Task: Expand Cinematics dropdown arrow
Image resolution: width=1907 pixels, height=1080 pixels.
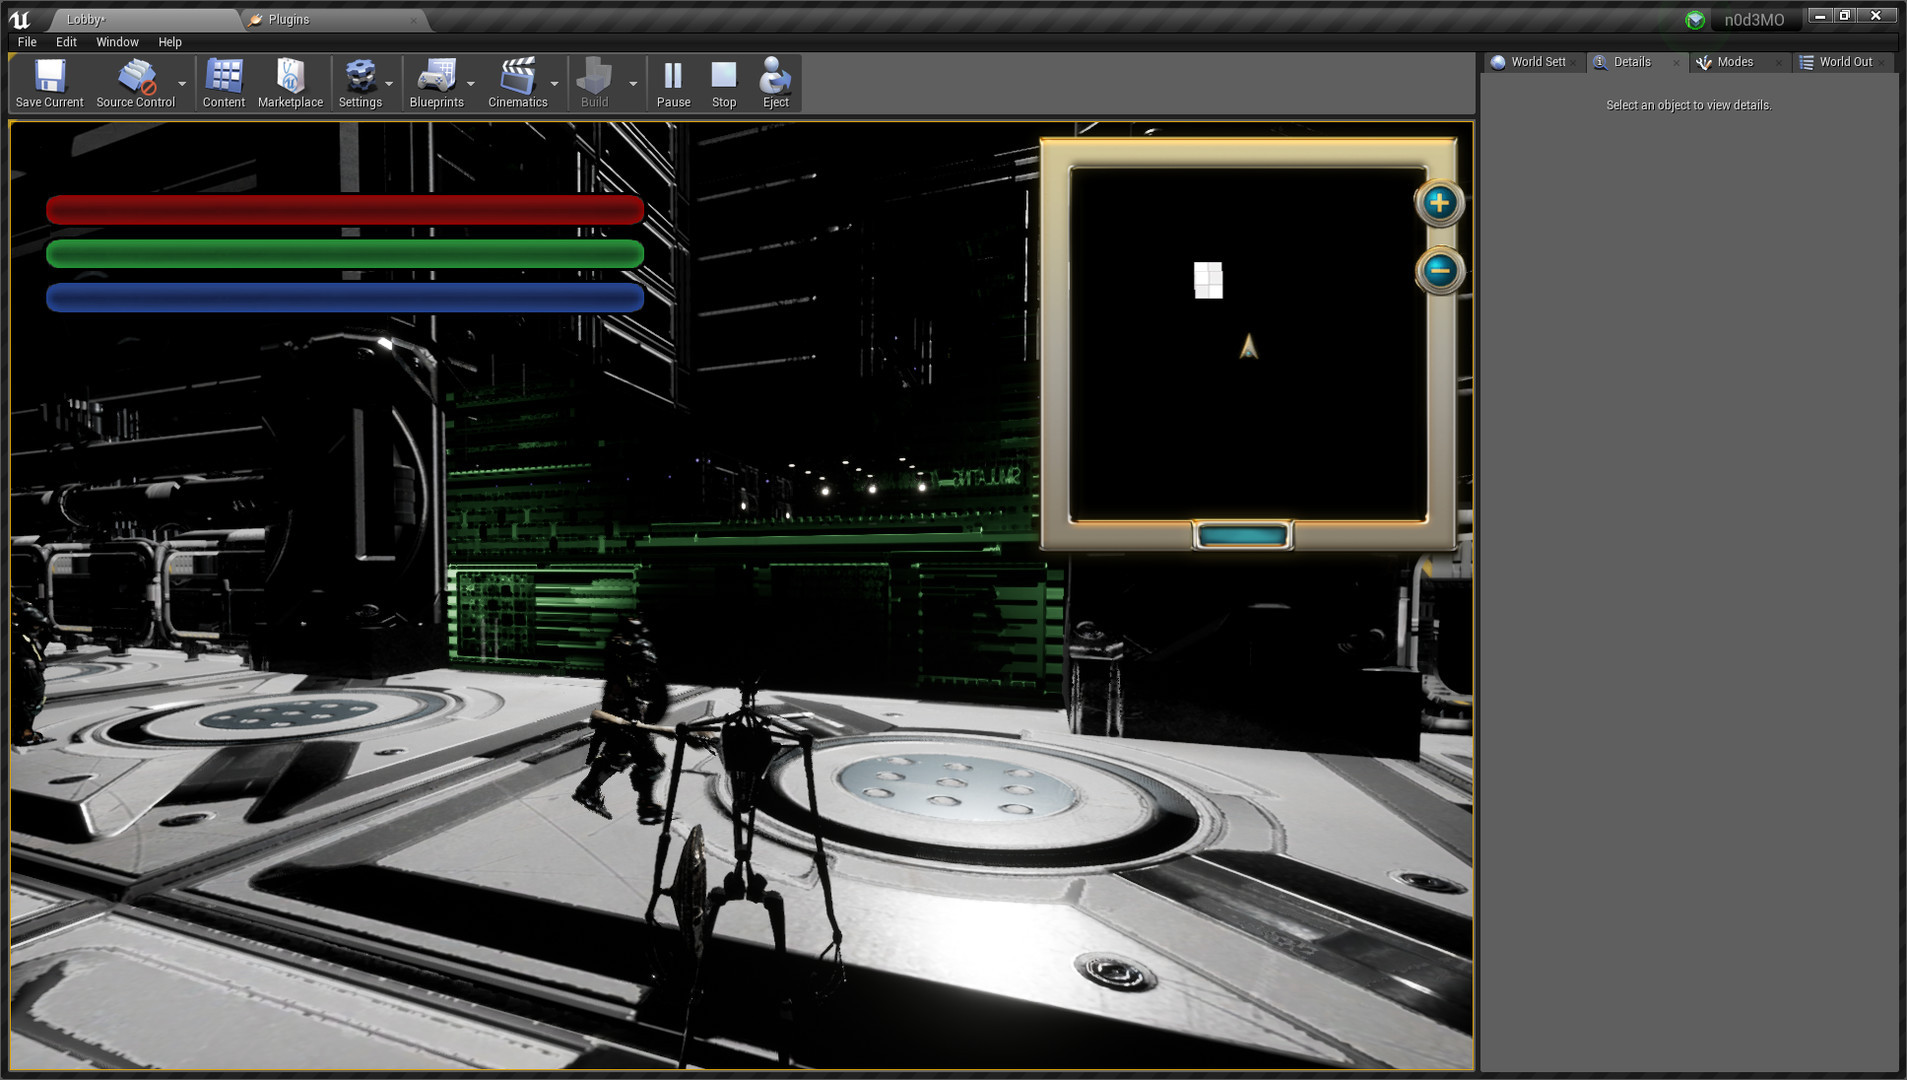Action: pos(555,84)
